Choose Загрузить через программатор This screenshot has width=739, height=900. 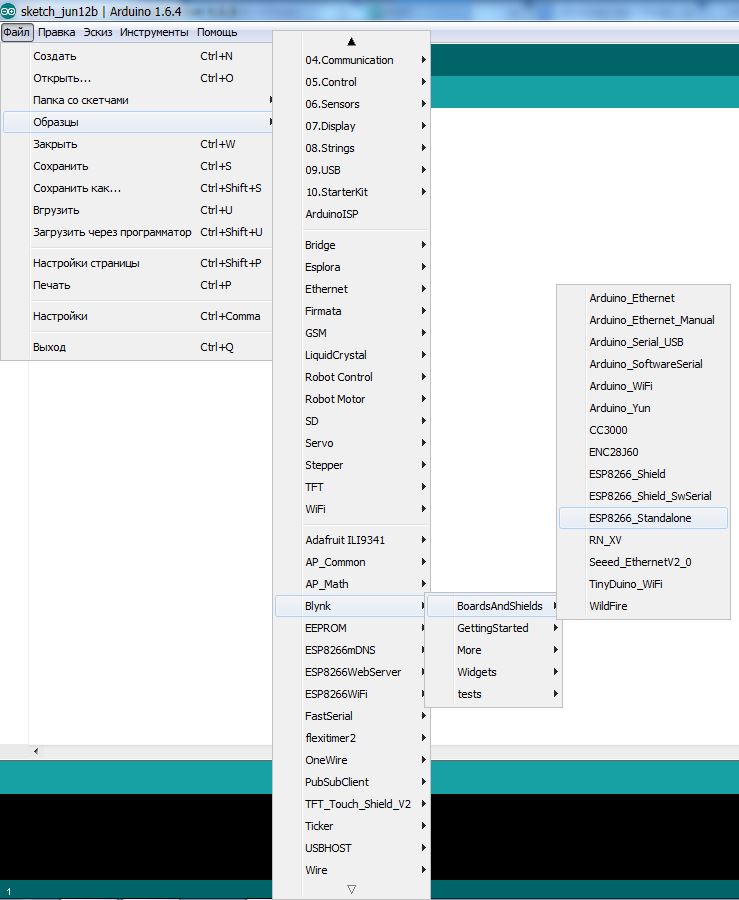coord(137,232)
